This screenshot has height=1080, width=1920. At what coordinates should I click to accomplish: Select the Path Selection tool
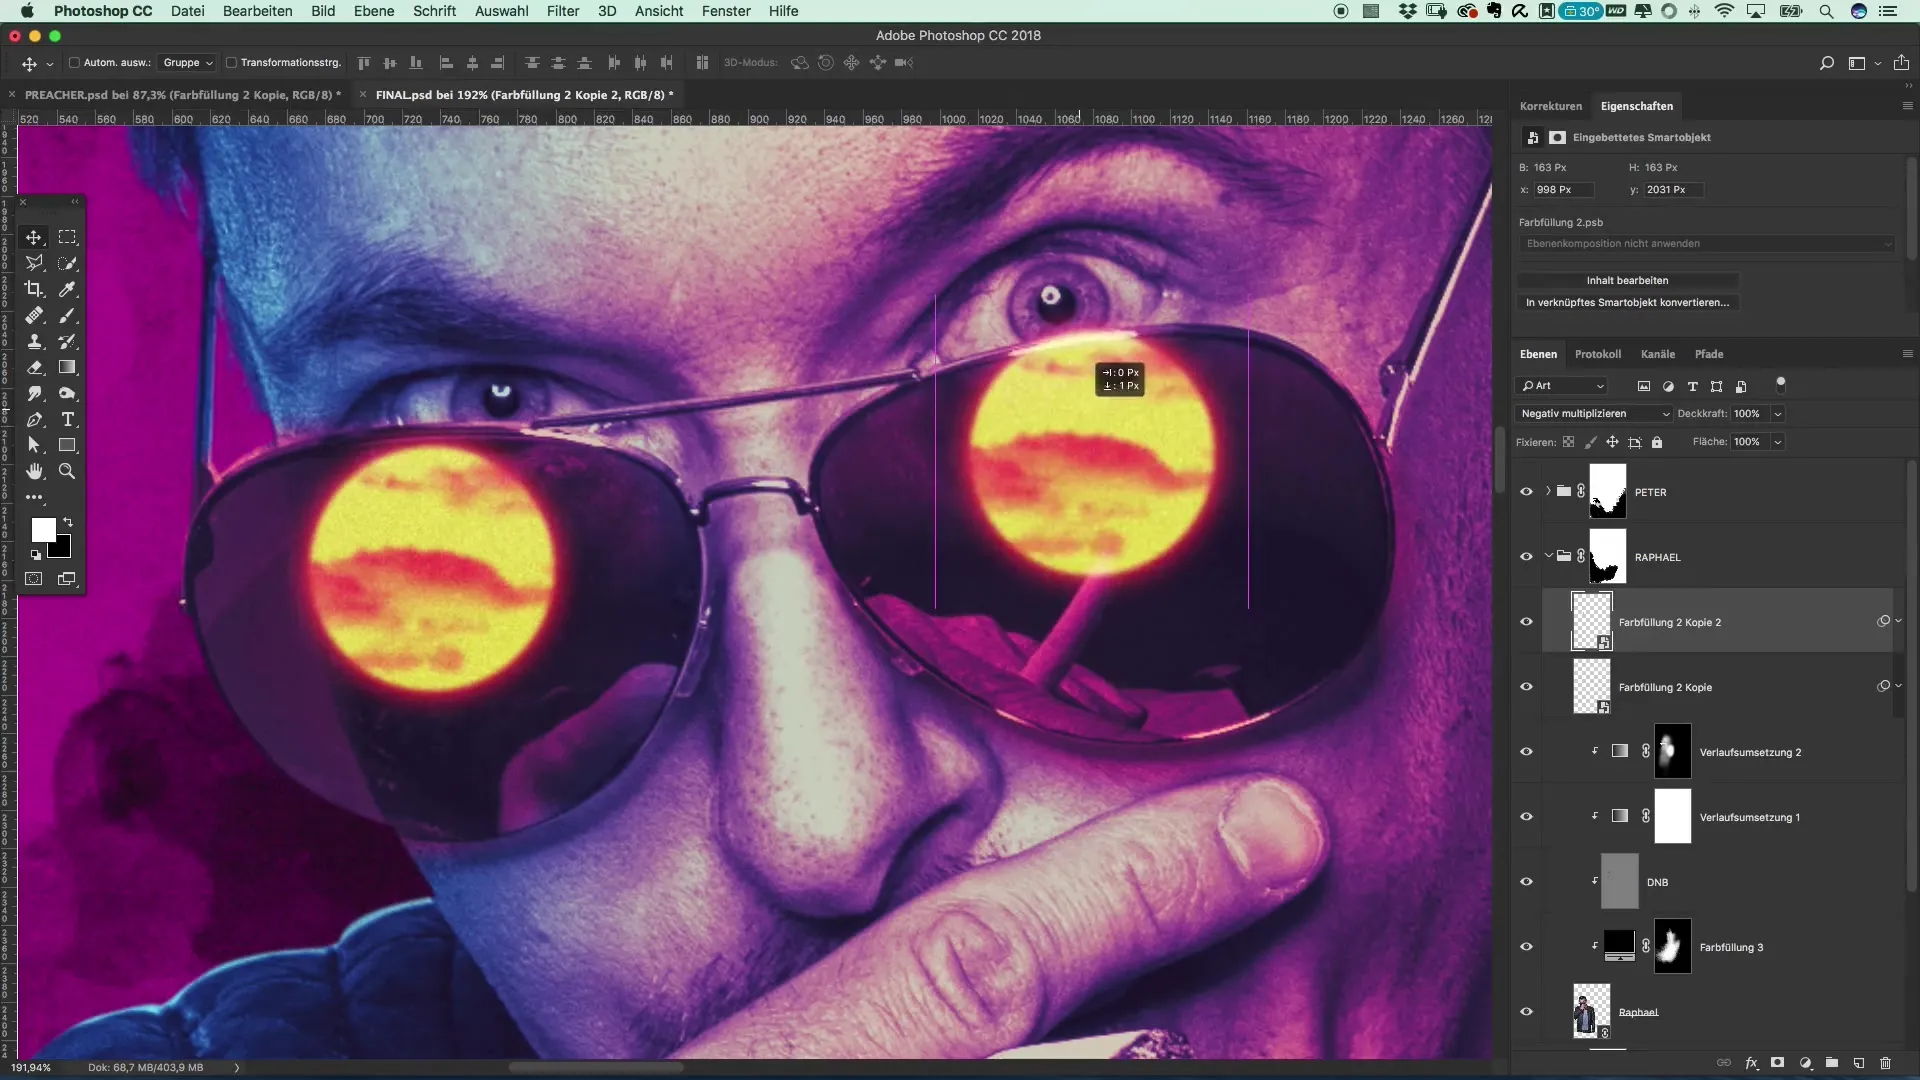coord(34,445)
